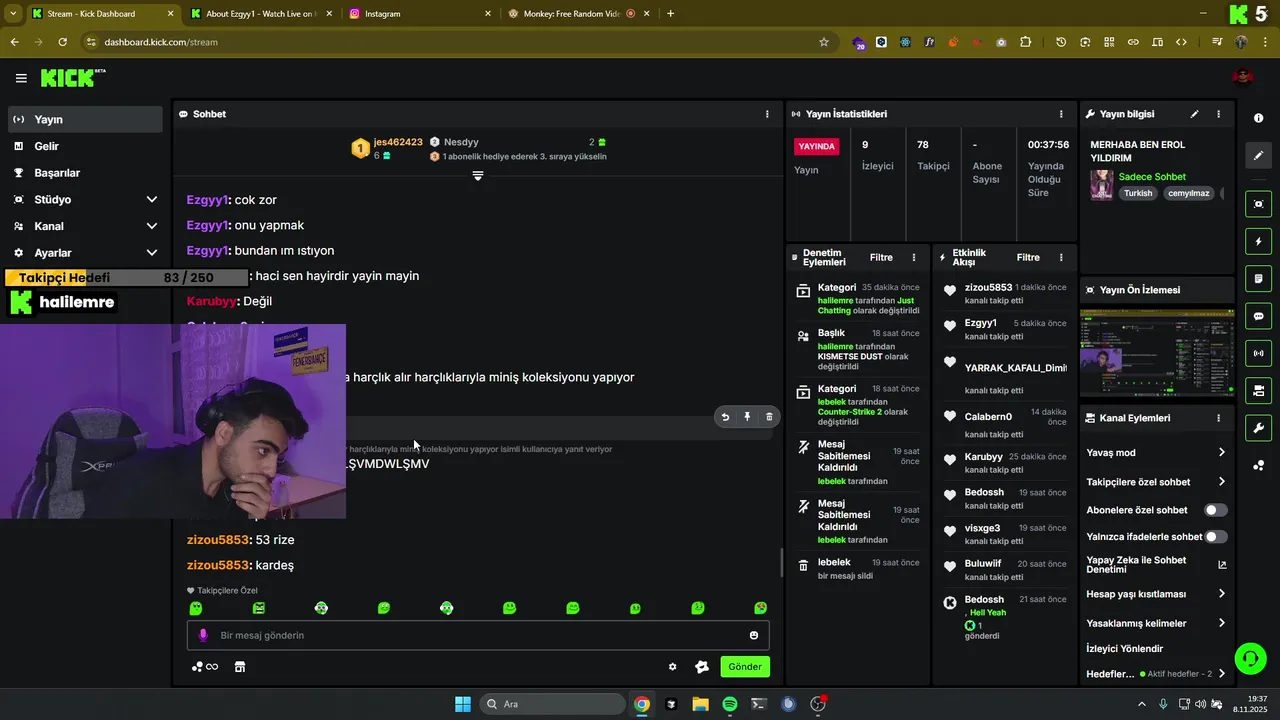
Task: Click the Kick logo in the header
Action: pyautogui.click(x=72, y=78)
